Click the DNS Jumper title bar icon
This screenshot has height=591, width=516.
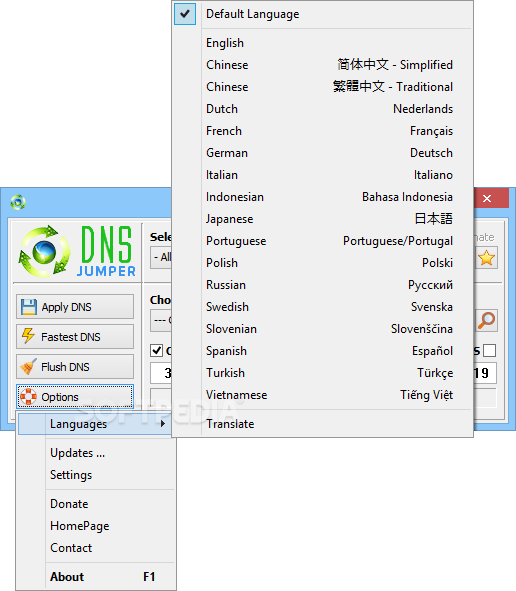click(x=18, y=202)
